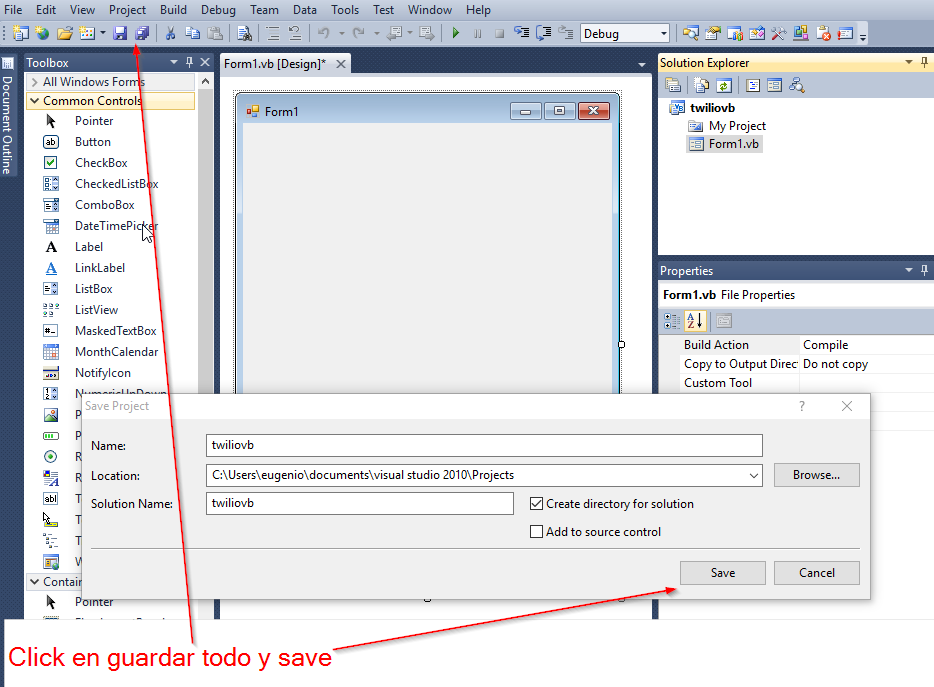Click Show All Files icon in Solution Explorer
The width and height of the screenshot is (934, 687).
702,86
